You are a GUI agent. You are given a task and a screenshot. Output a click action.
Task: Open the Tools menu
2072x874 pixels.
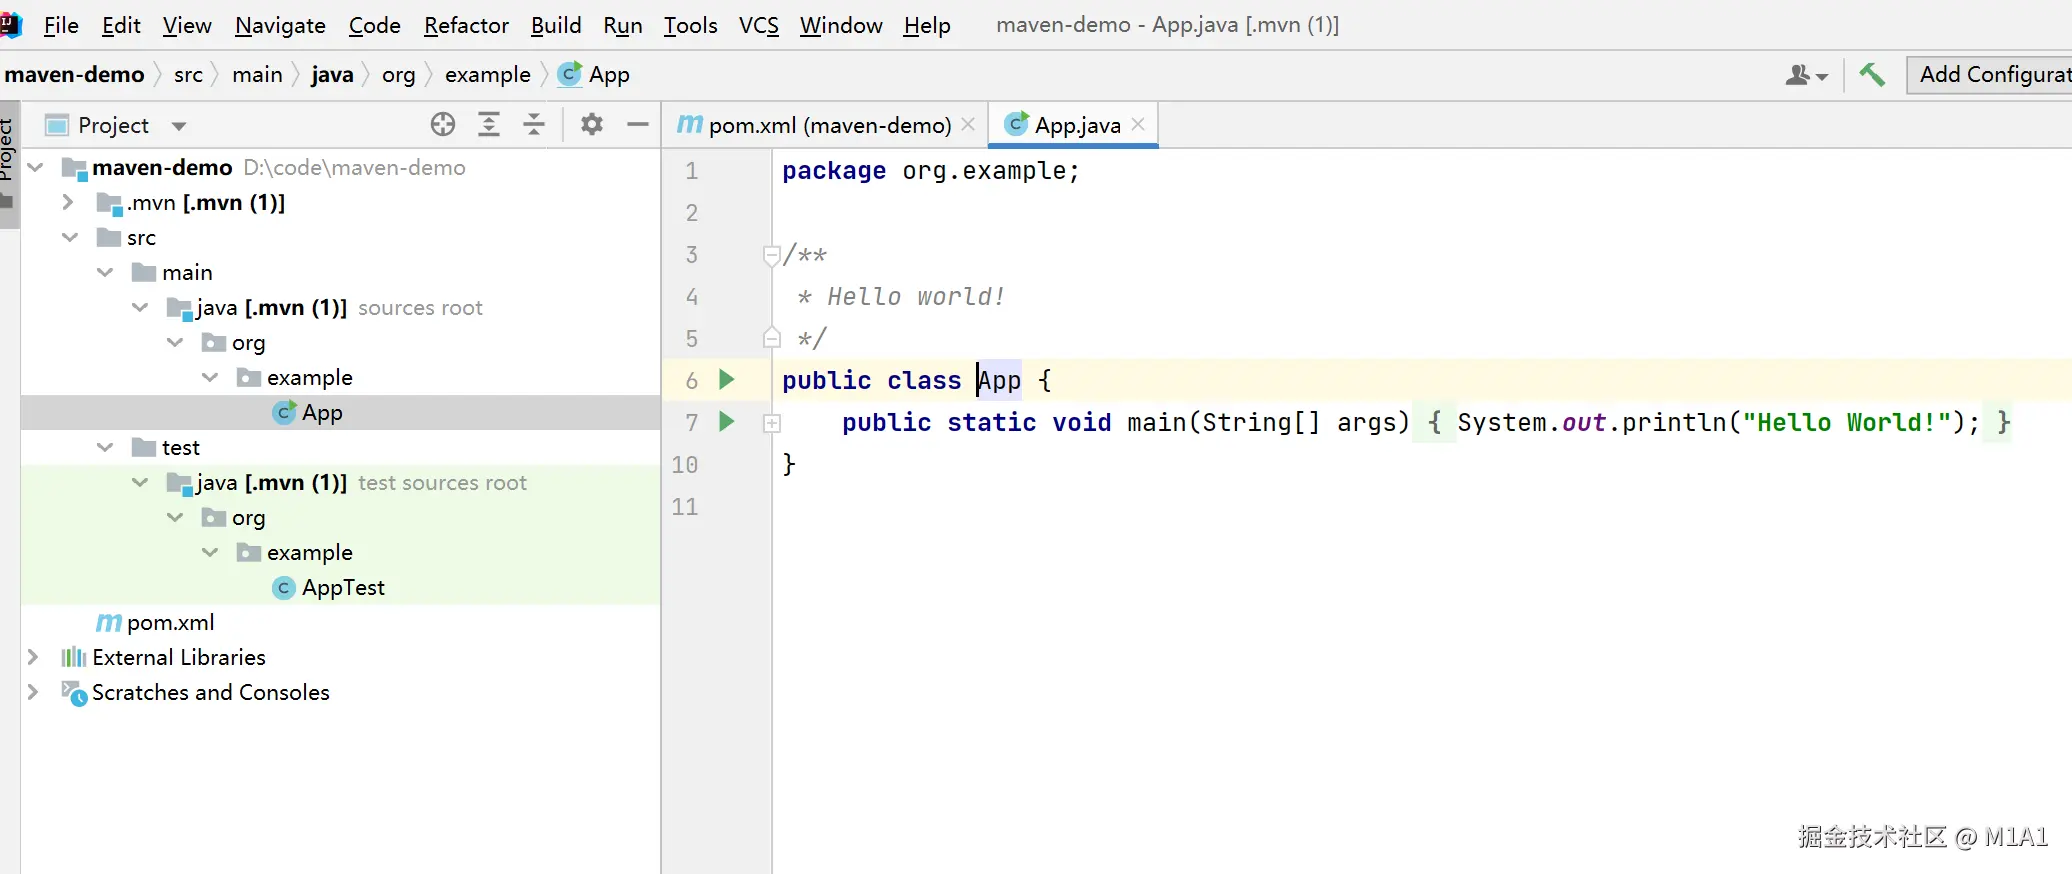pos(691,25)
